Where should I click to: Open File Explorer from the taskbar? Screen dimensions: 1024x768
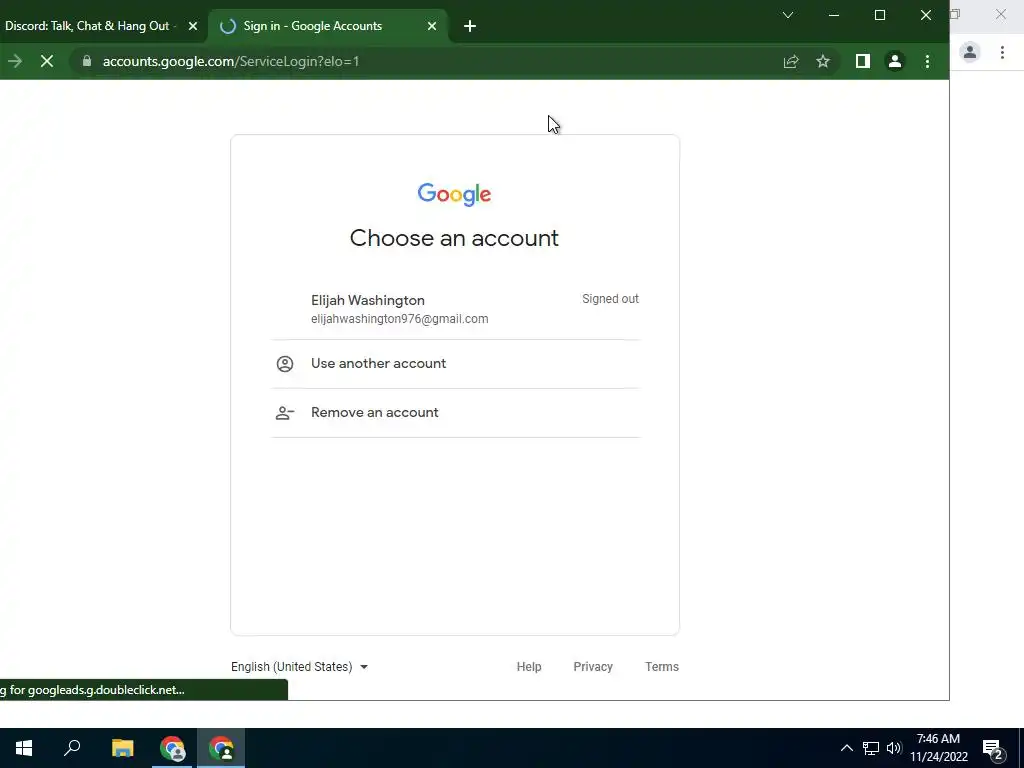122,748
